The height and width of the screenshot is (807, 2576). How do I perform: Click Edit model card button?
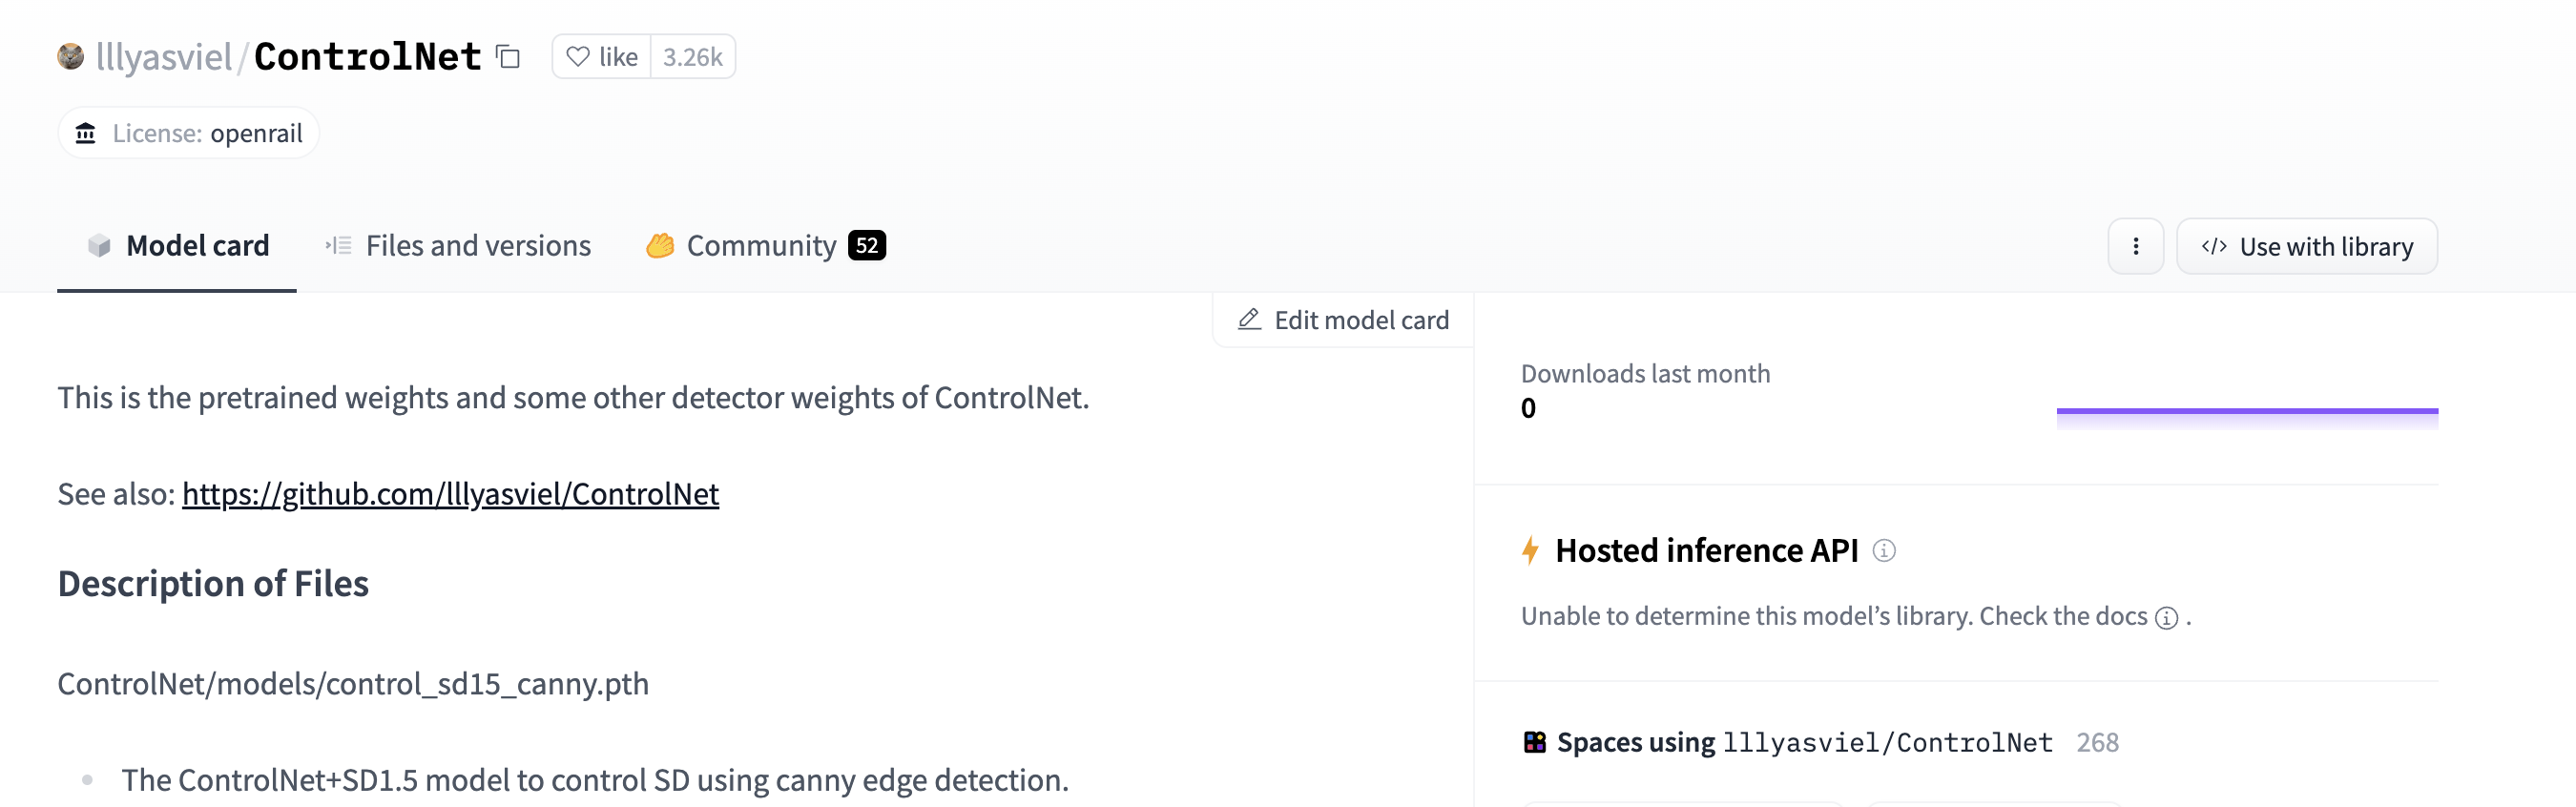point(1343,320)
